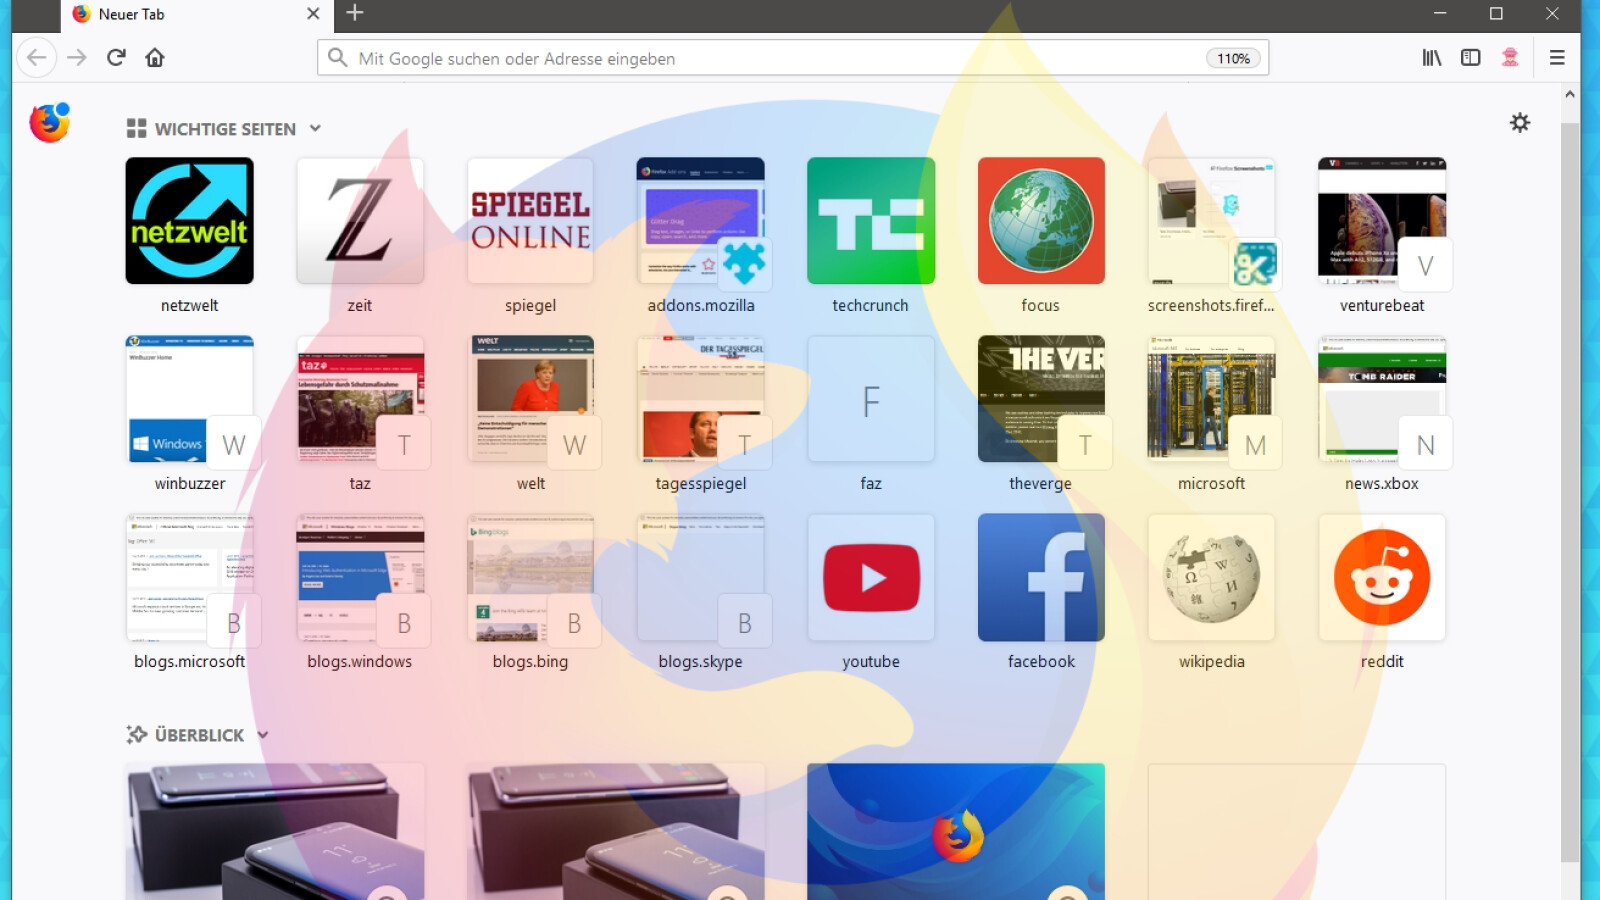Open the Library bookshelf icon
The width and height of the screenshot is (1600, 900).
coord(1432,58)
